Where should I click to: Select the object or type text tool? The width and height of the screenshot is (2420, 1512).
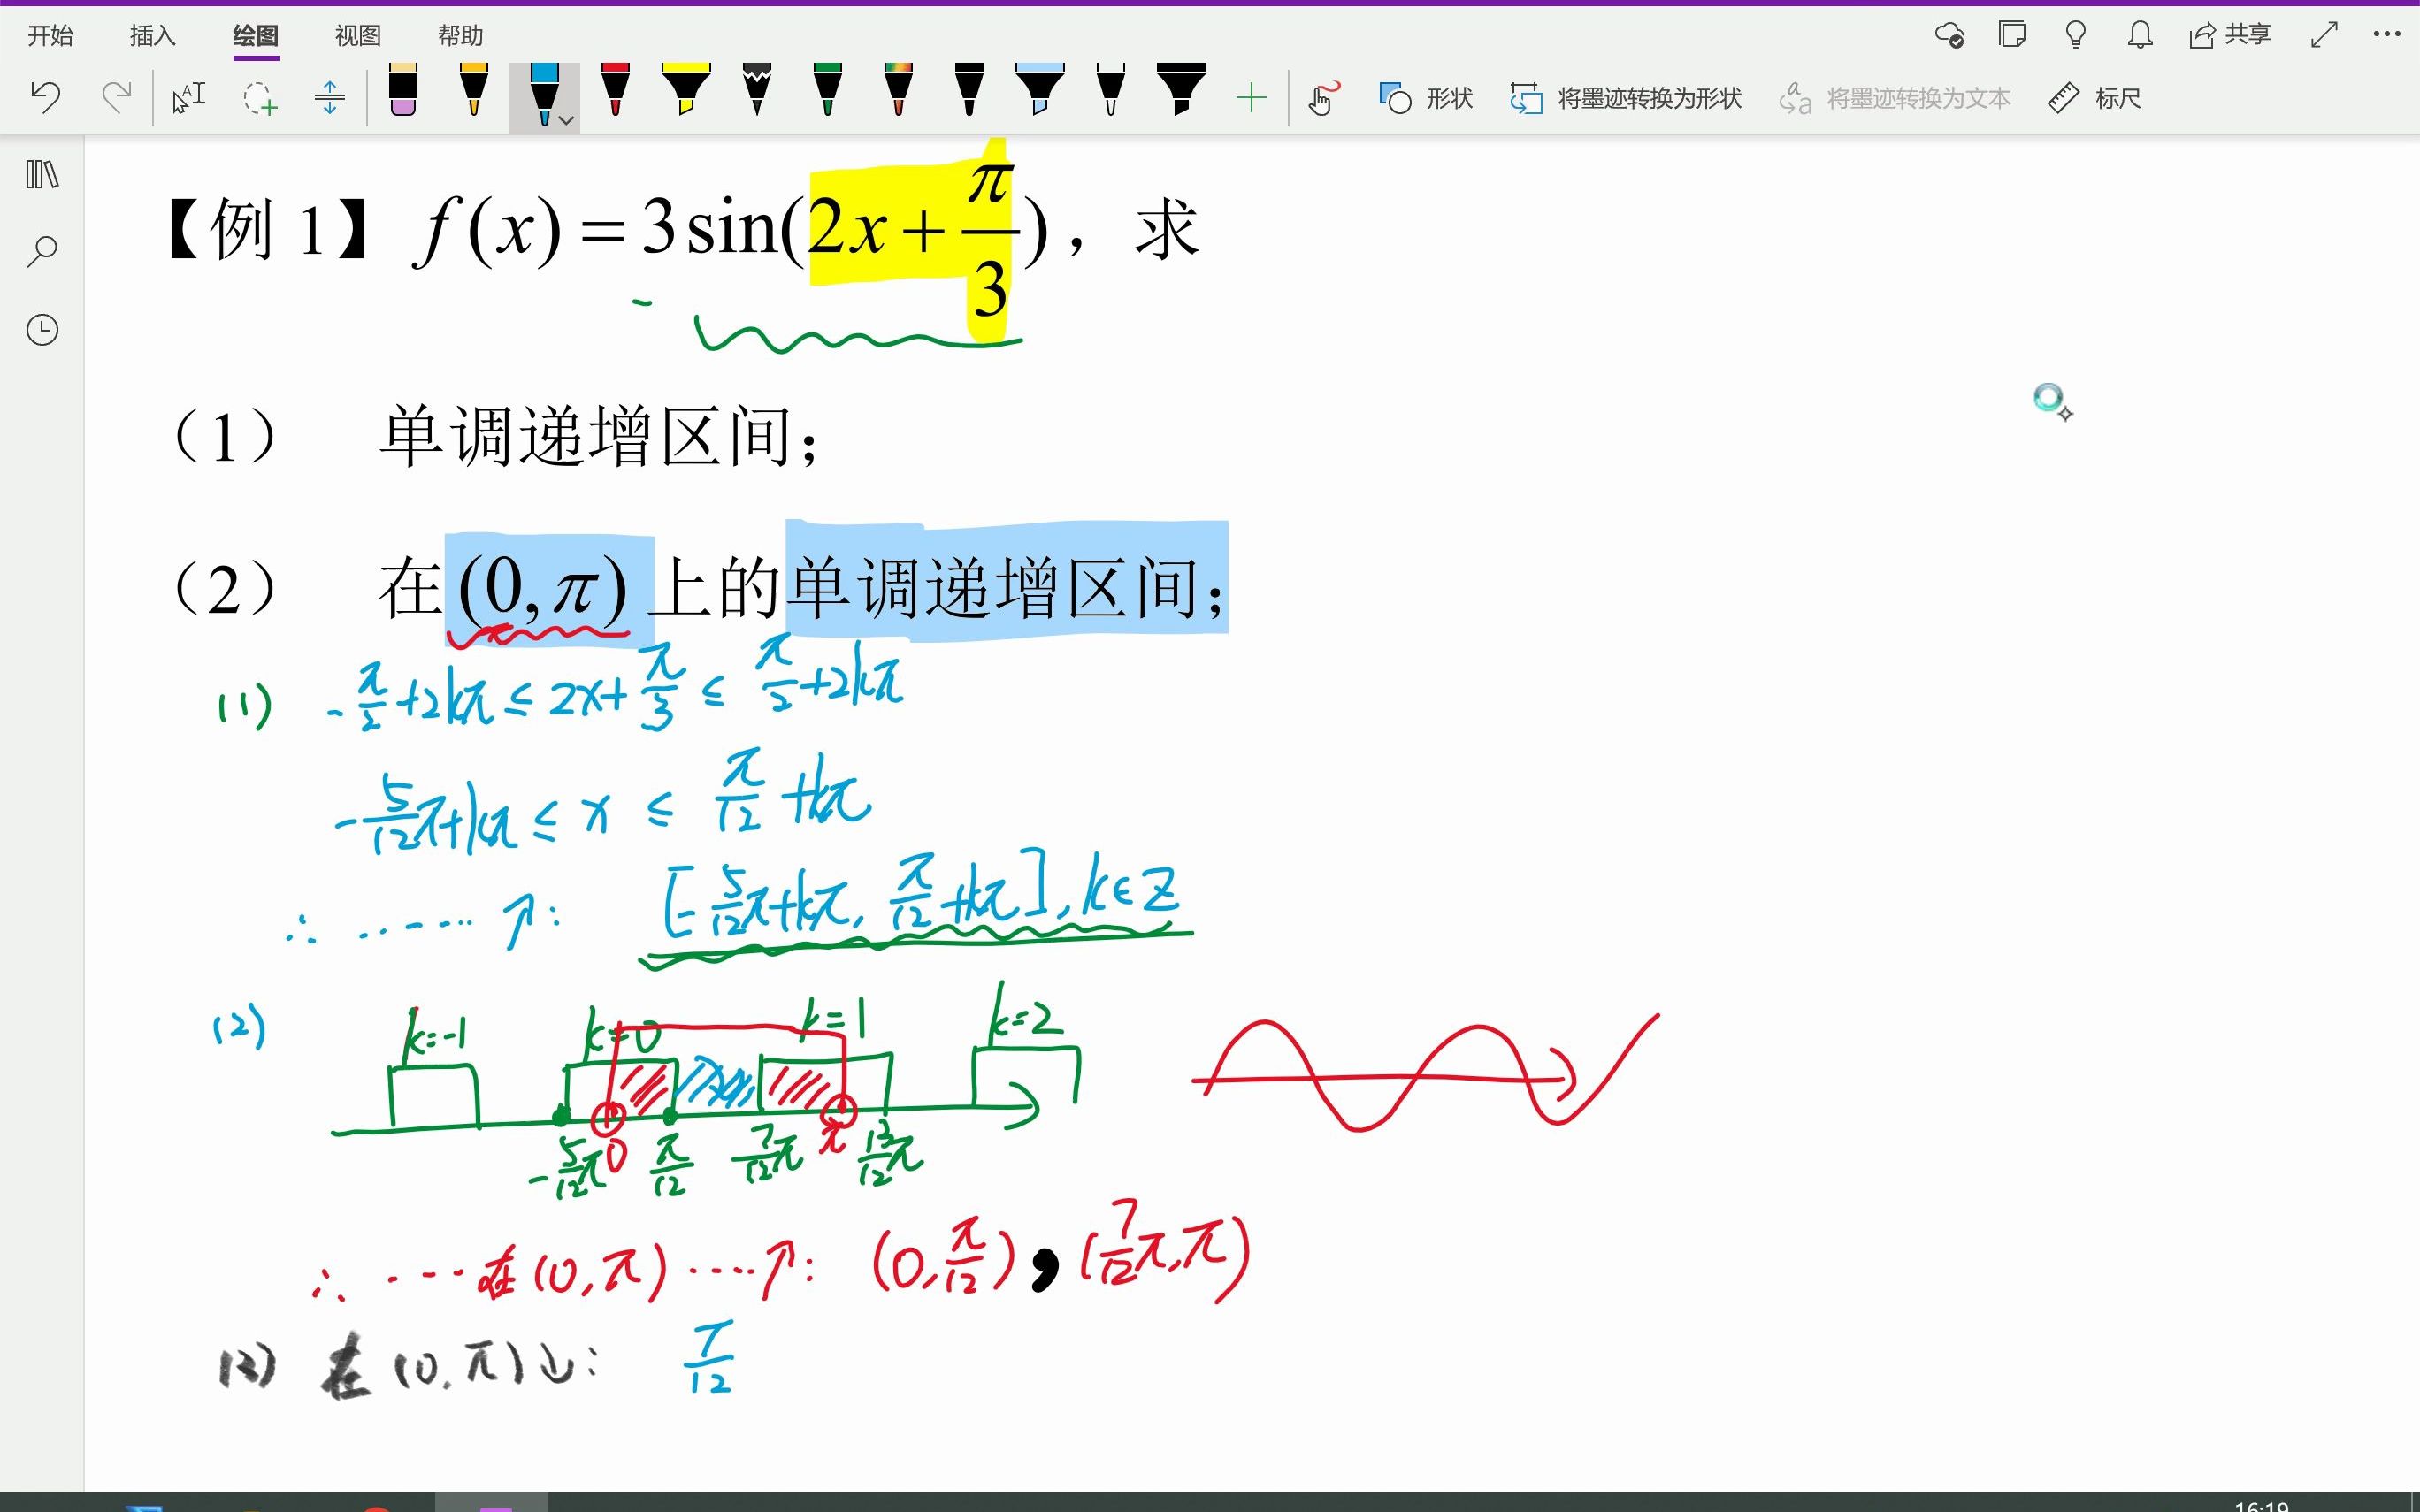pyautogui.click(x=188, y=98)
